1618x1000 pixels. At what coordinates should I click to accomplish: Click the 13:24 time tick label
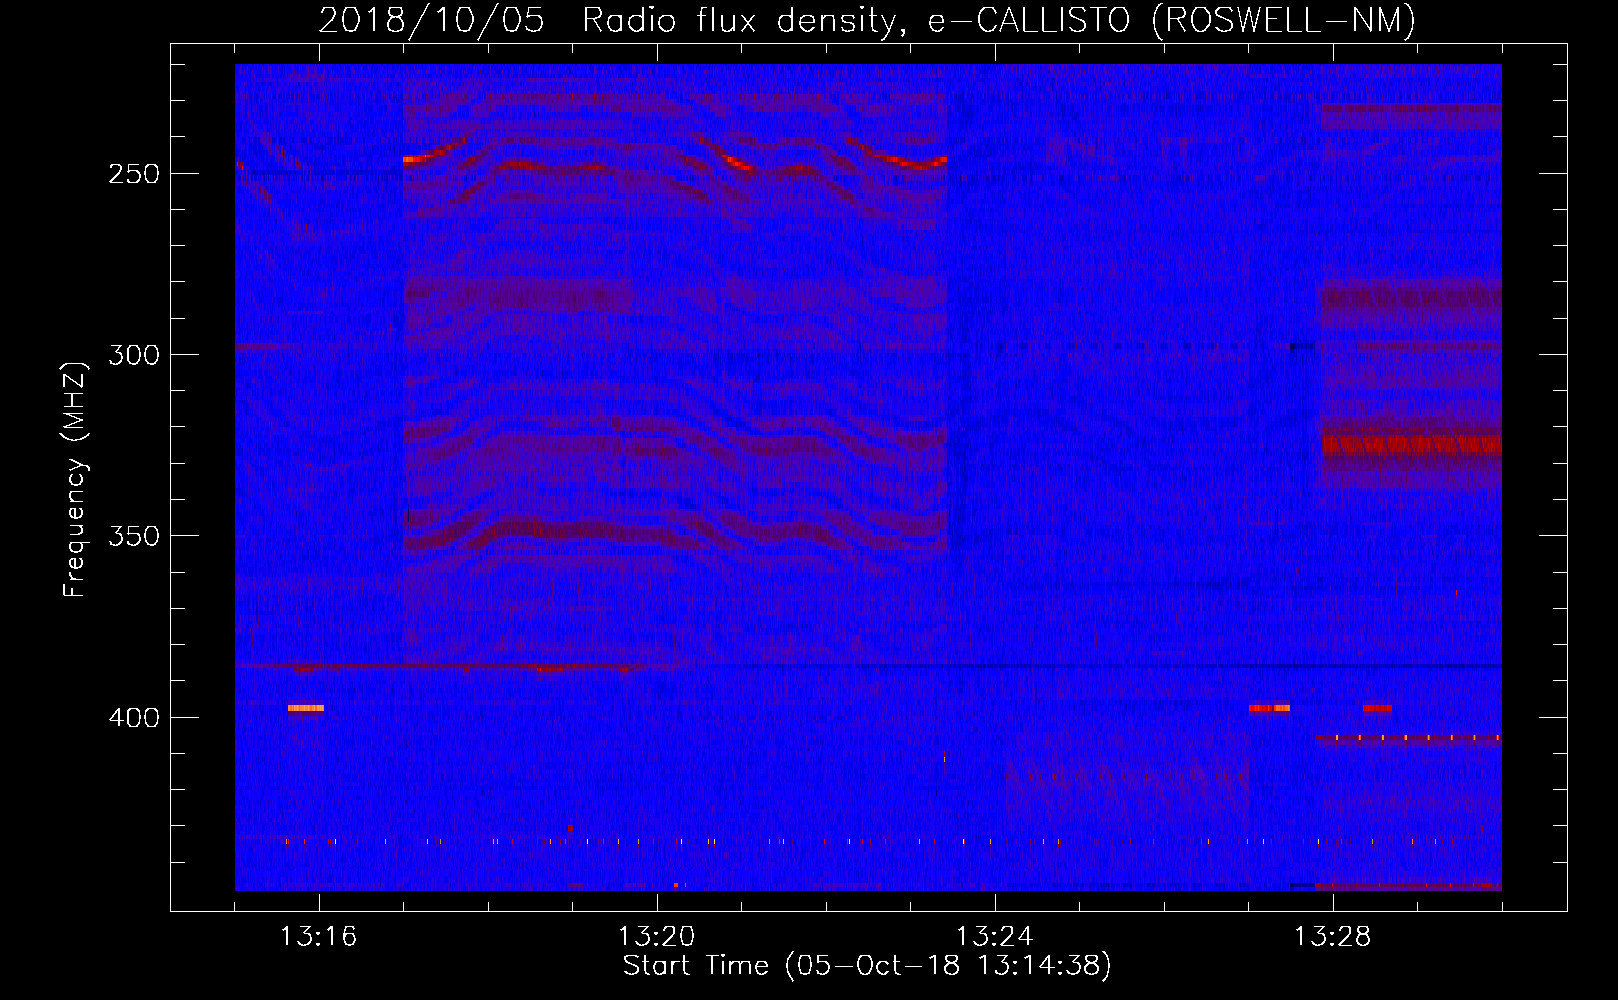pos(994,937)
